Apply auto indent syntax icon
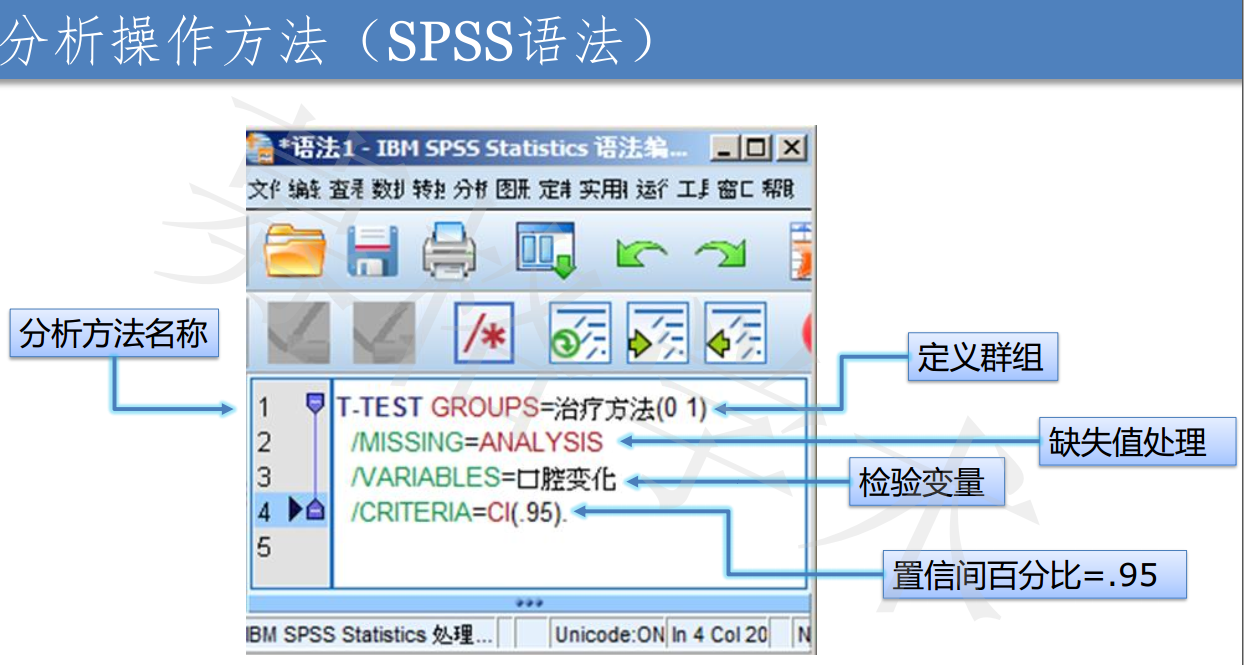Image resolution: width=1244 pixels, height=665 pixels. (579, 332)
